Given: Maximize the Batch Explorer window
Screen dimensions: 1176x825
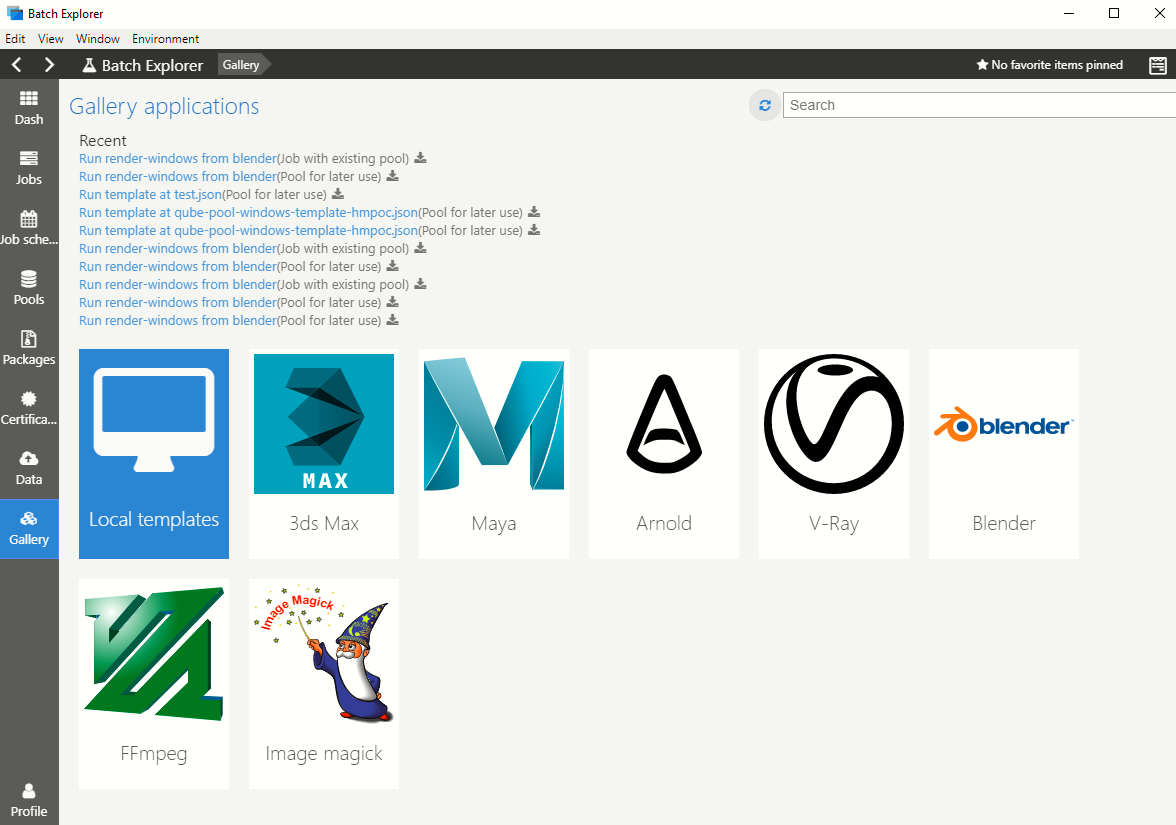Looking at the screenshot, I should (x=1114, y=14).
